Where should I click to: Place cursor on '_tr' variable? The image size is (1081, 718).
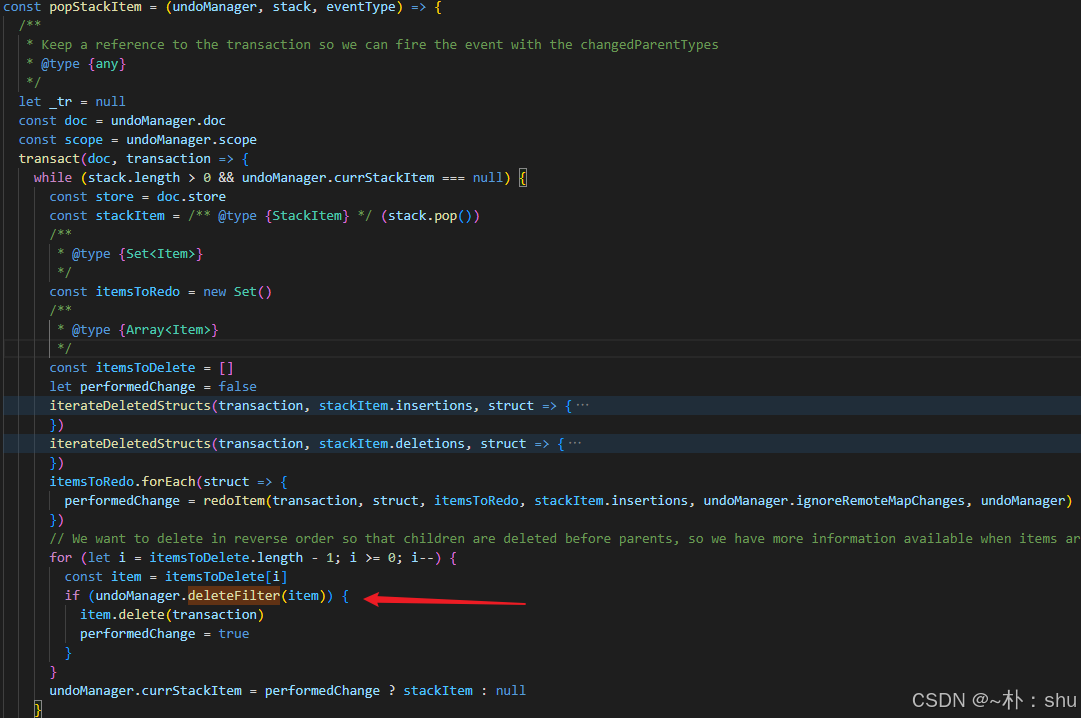point(61,102)
